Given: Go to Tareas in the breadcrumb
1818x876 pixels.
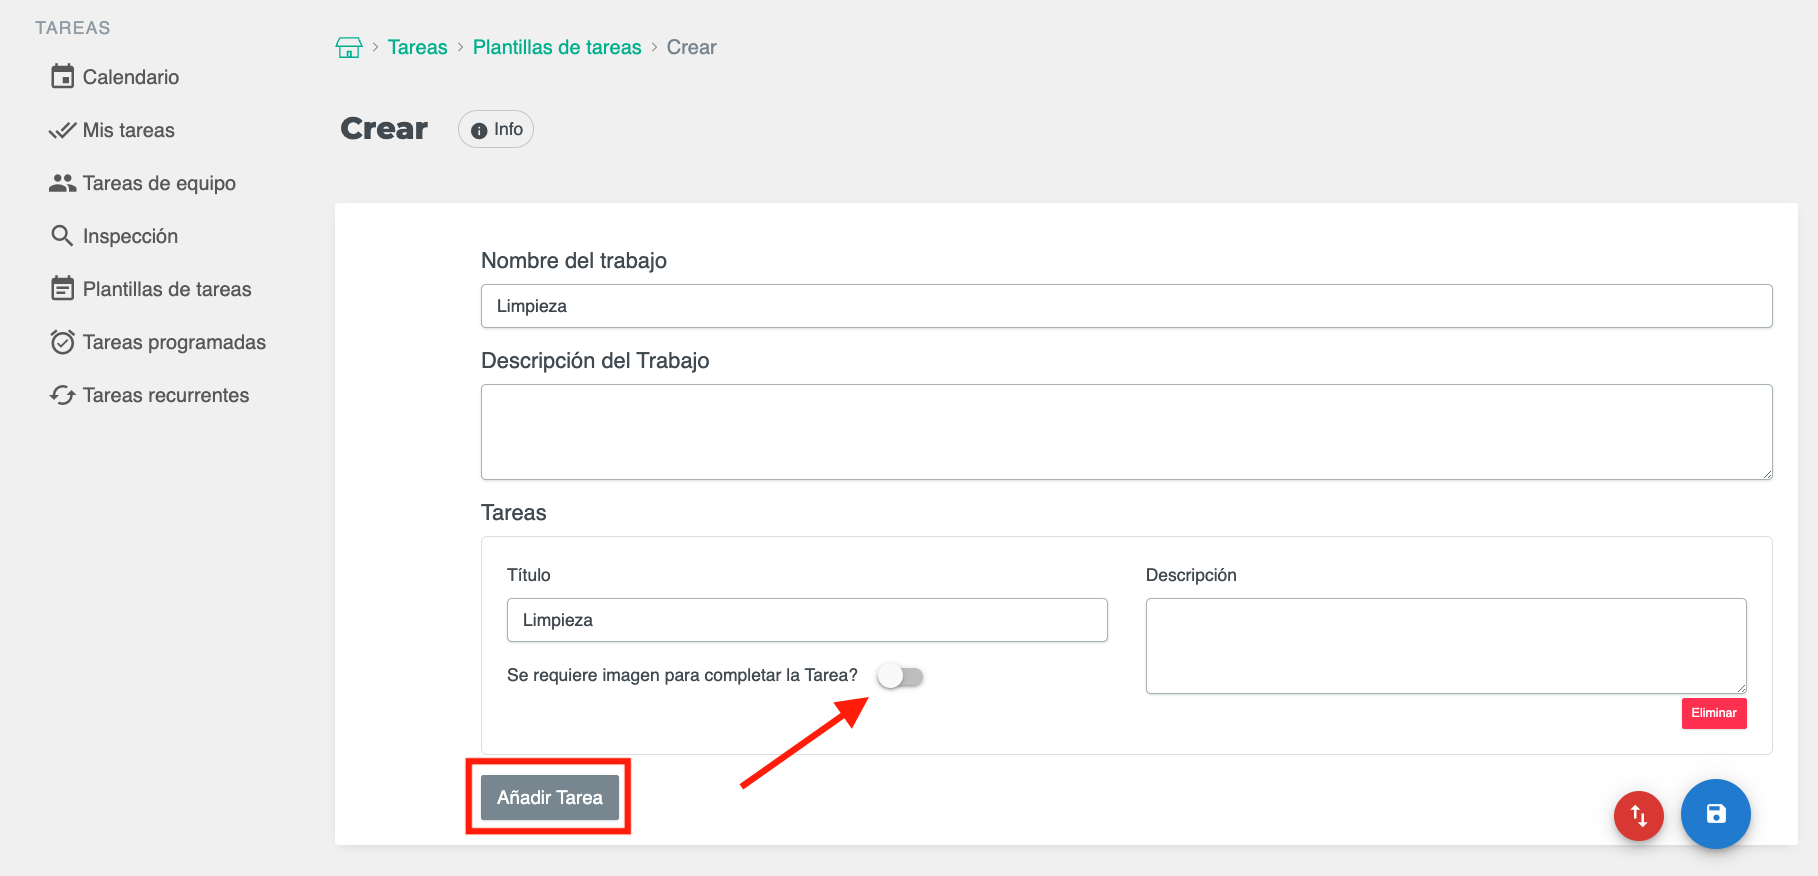Looking at the screenshot, I should [x=417, y=47].
